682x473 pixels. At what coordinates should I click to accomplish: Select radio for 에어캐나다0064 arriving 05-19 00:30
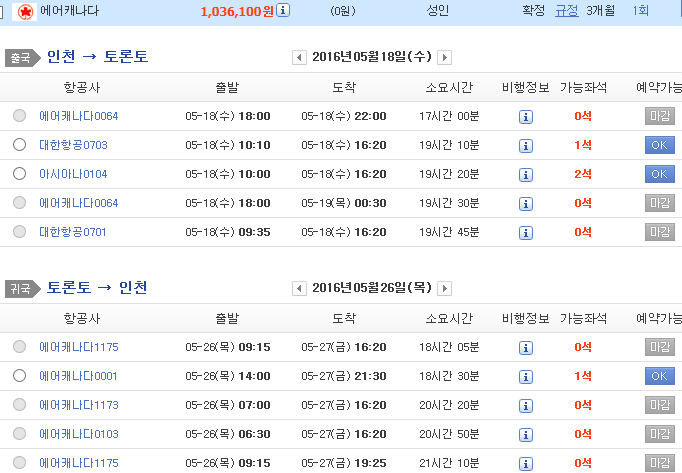20,202
